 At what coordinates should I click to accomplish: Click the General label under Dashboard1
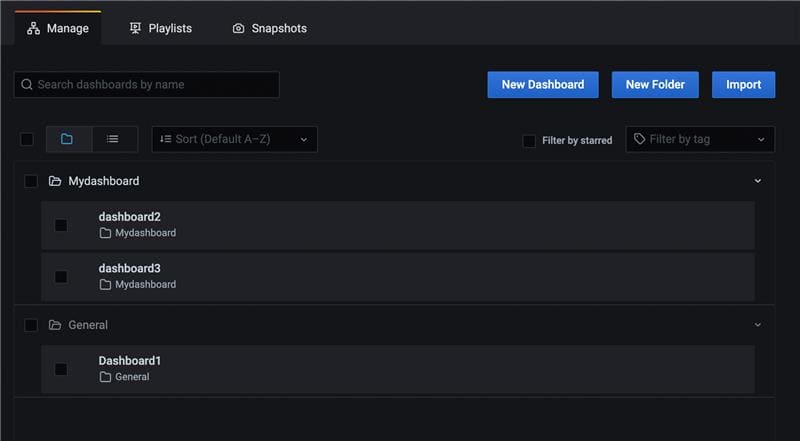click(132, 377)
